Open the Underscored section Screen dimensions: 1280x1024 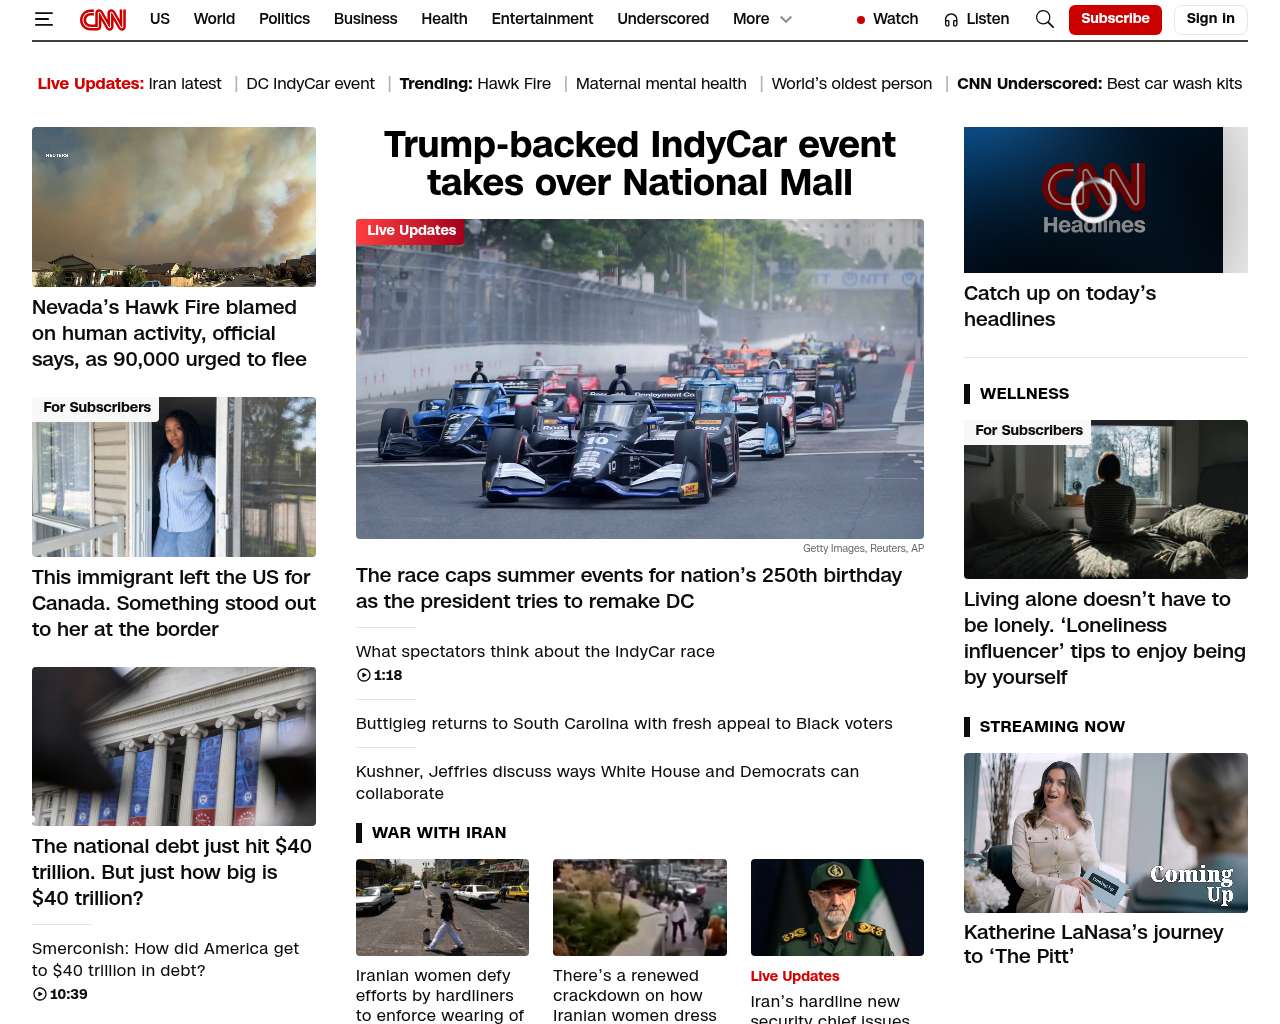coord(663,19)
